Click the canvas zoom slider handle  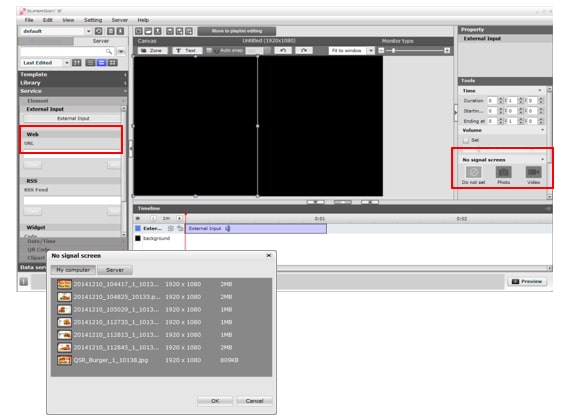coord(393,51)
